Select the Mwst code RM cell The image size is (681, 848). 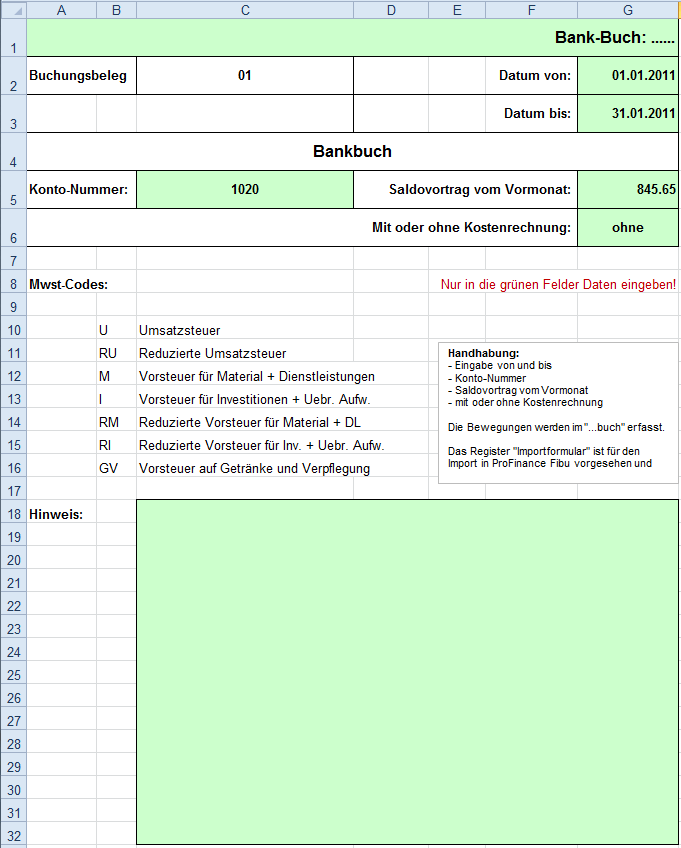click(116, 422)
